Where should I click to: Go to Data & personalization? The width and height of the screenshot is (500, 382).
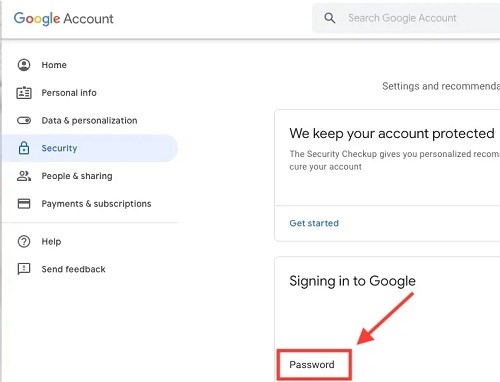[90, 120]
